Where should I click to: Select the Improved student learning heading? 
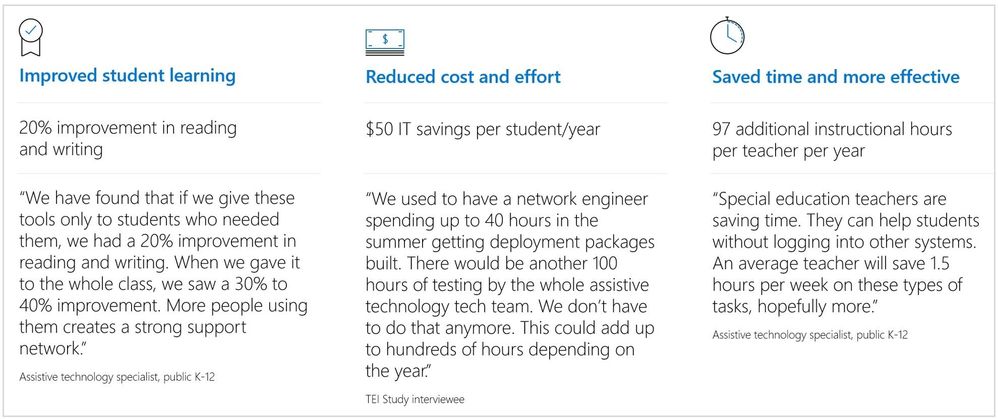pos(128,77)
